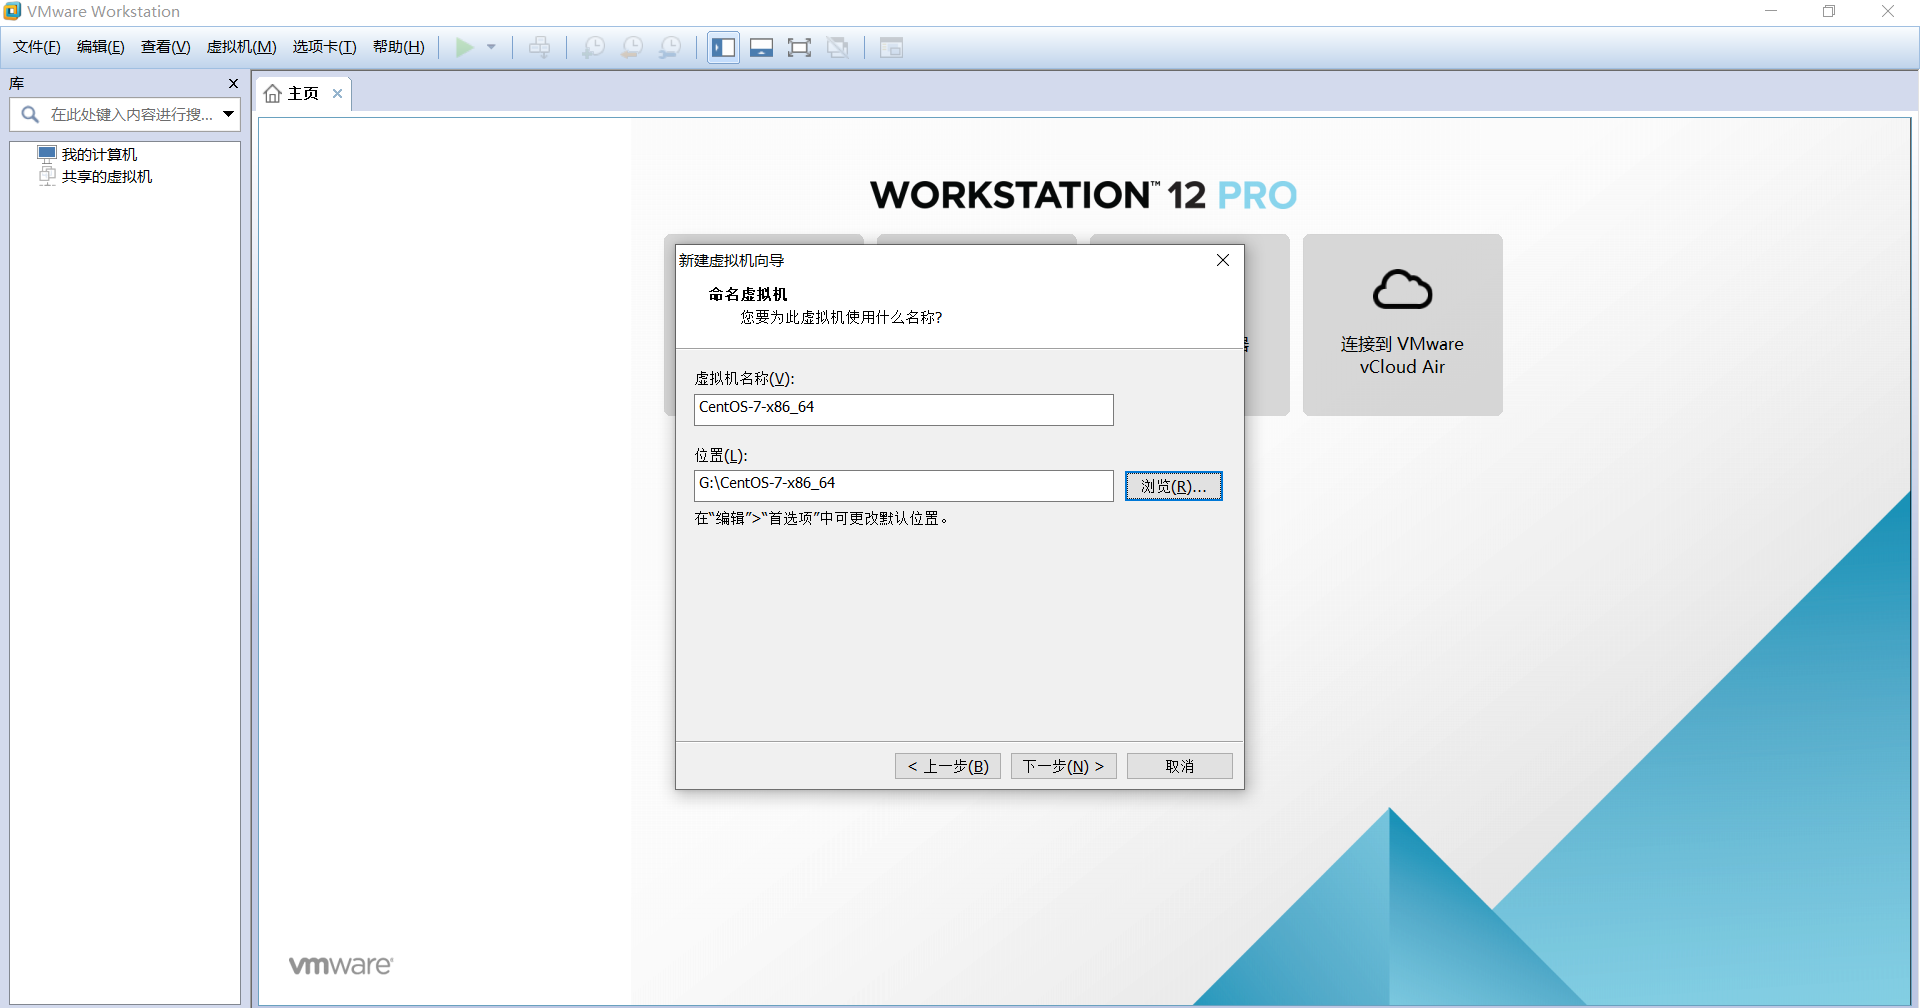Click the revert to snapshot icon
The width and height of the screenshot is (1920, 1008).
pos(632,47)
